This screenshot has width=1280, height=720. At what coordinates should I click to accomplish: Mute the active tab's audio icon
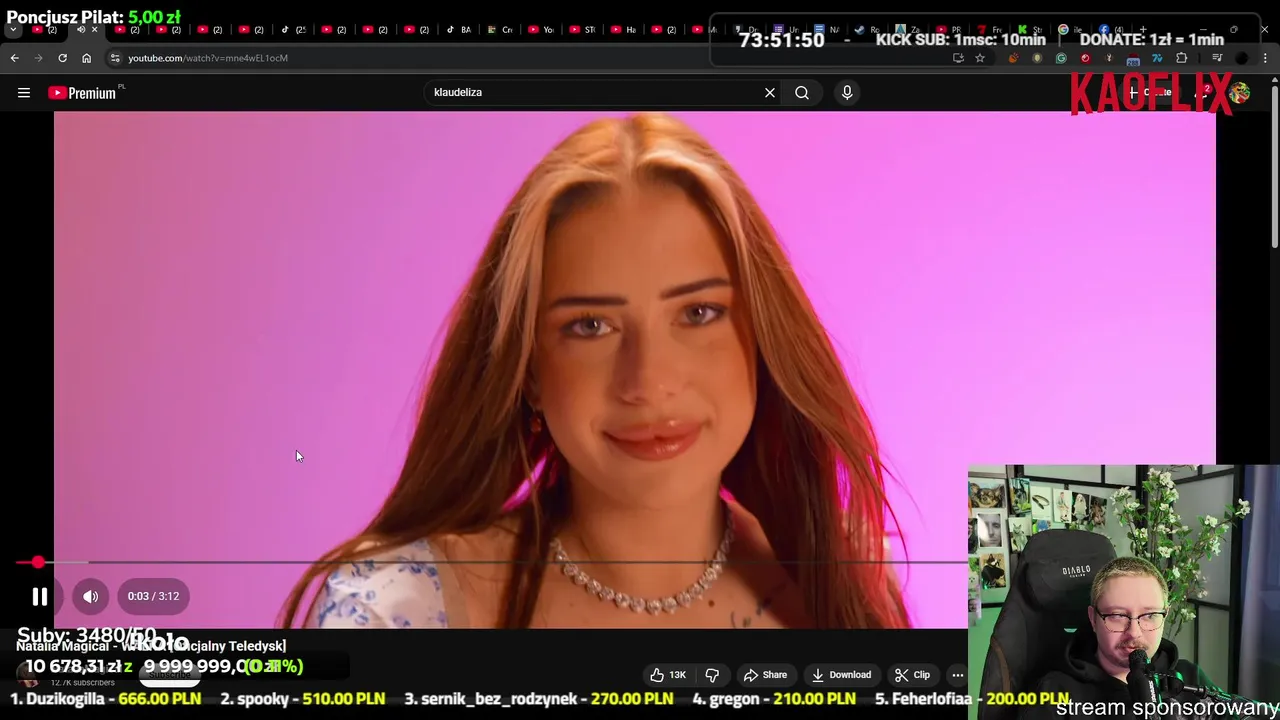pos(81,30)
